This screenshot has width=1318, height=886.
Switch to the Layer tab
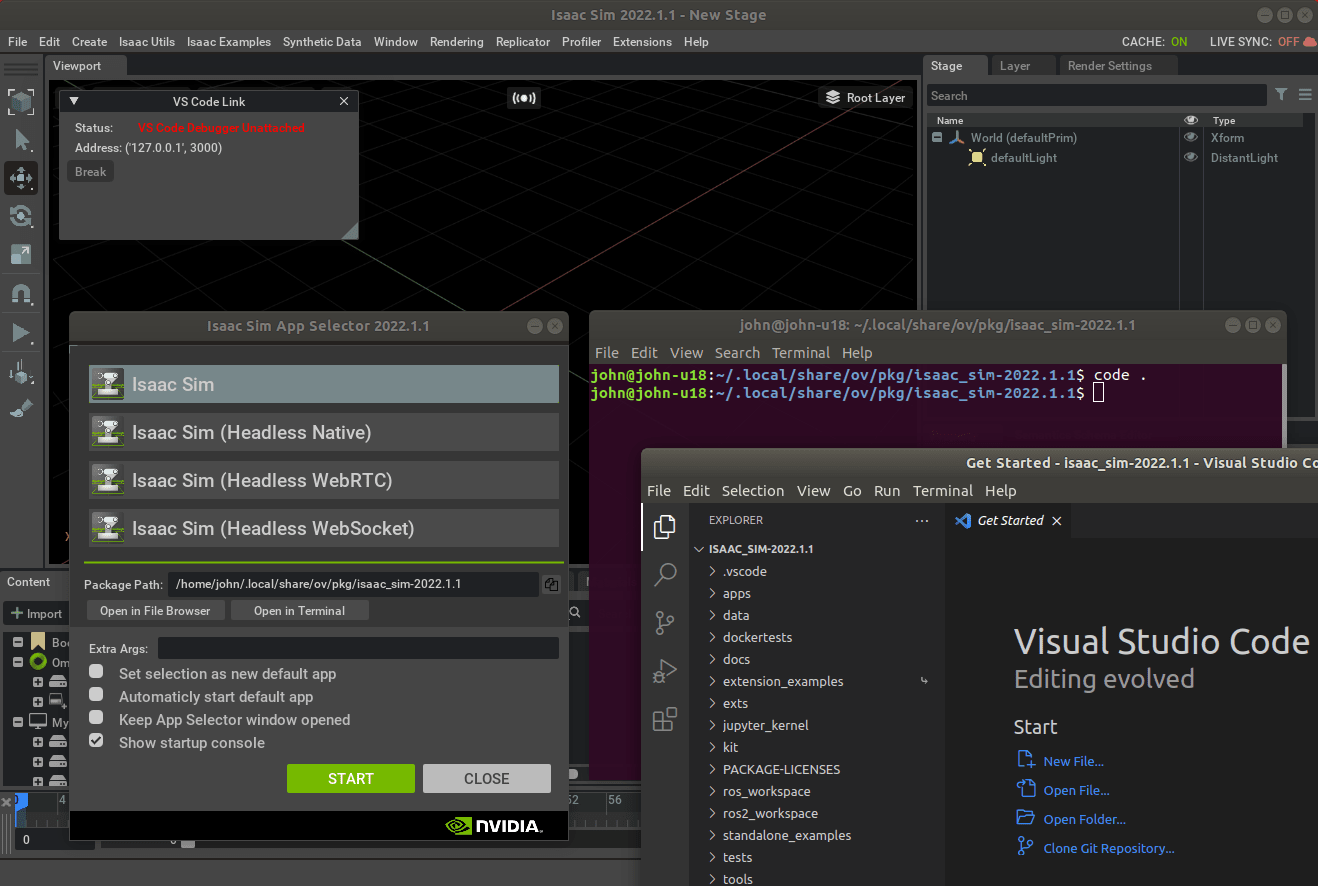pyautogui.click(x=1015, y=66)
